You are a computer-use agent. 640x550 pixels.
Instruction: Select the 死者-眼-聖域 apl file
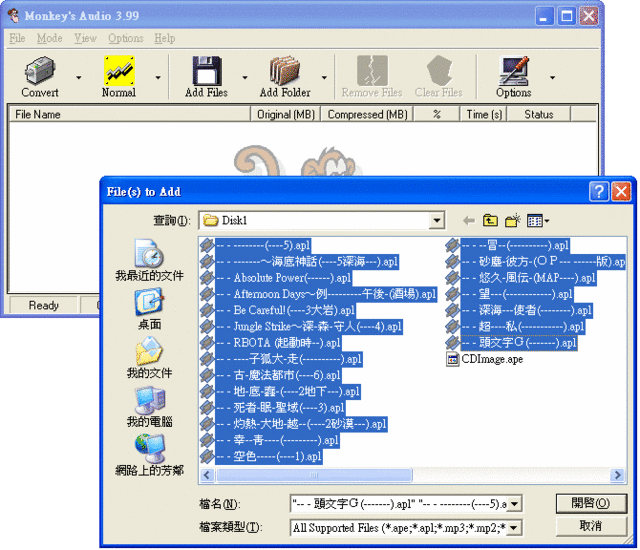click(x=273, y=408)
